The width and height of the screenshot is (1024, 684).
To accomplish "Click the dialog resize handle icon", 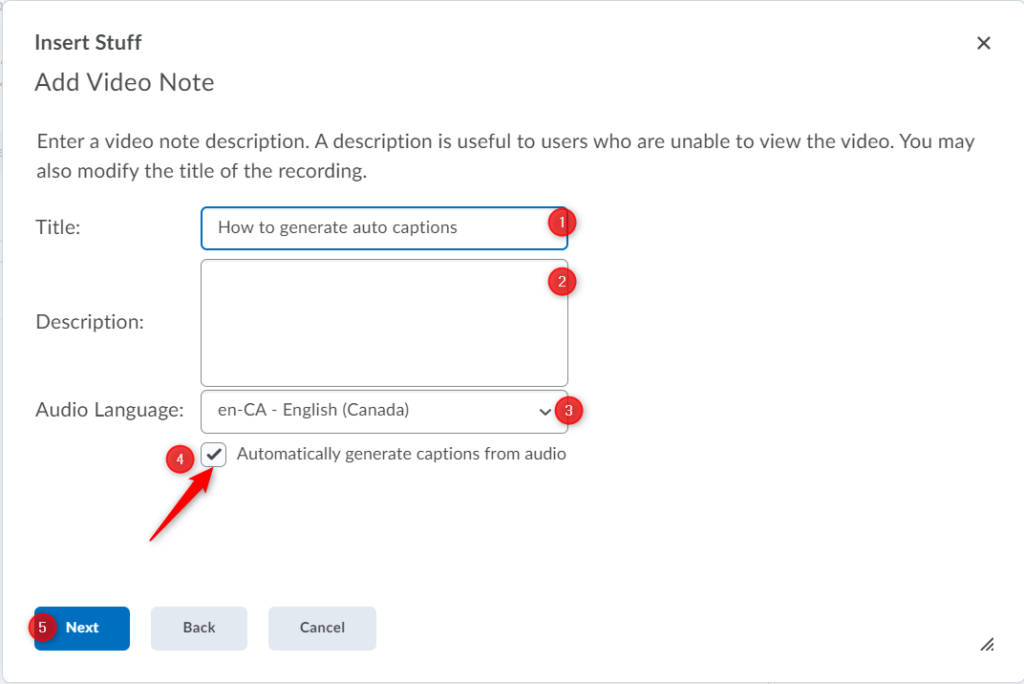I will pyautogui.click(x=987, y=645).
